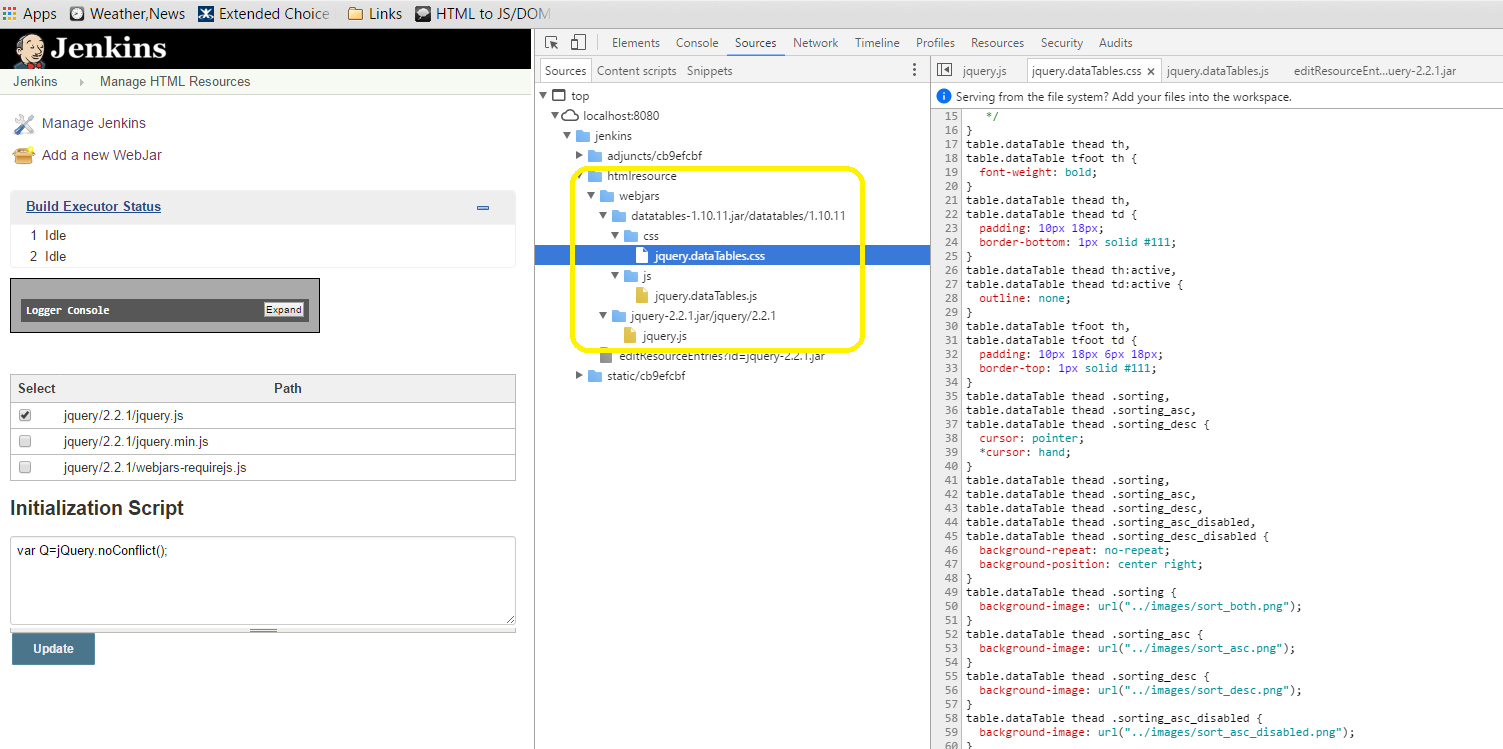Viewport: 1503px width, 749px height.
Task: Expand the adjuncts/cb9efcbf folder
Action: (x=579, y=156)
